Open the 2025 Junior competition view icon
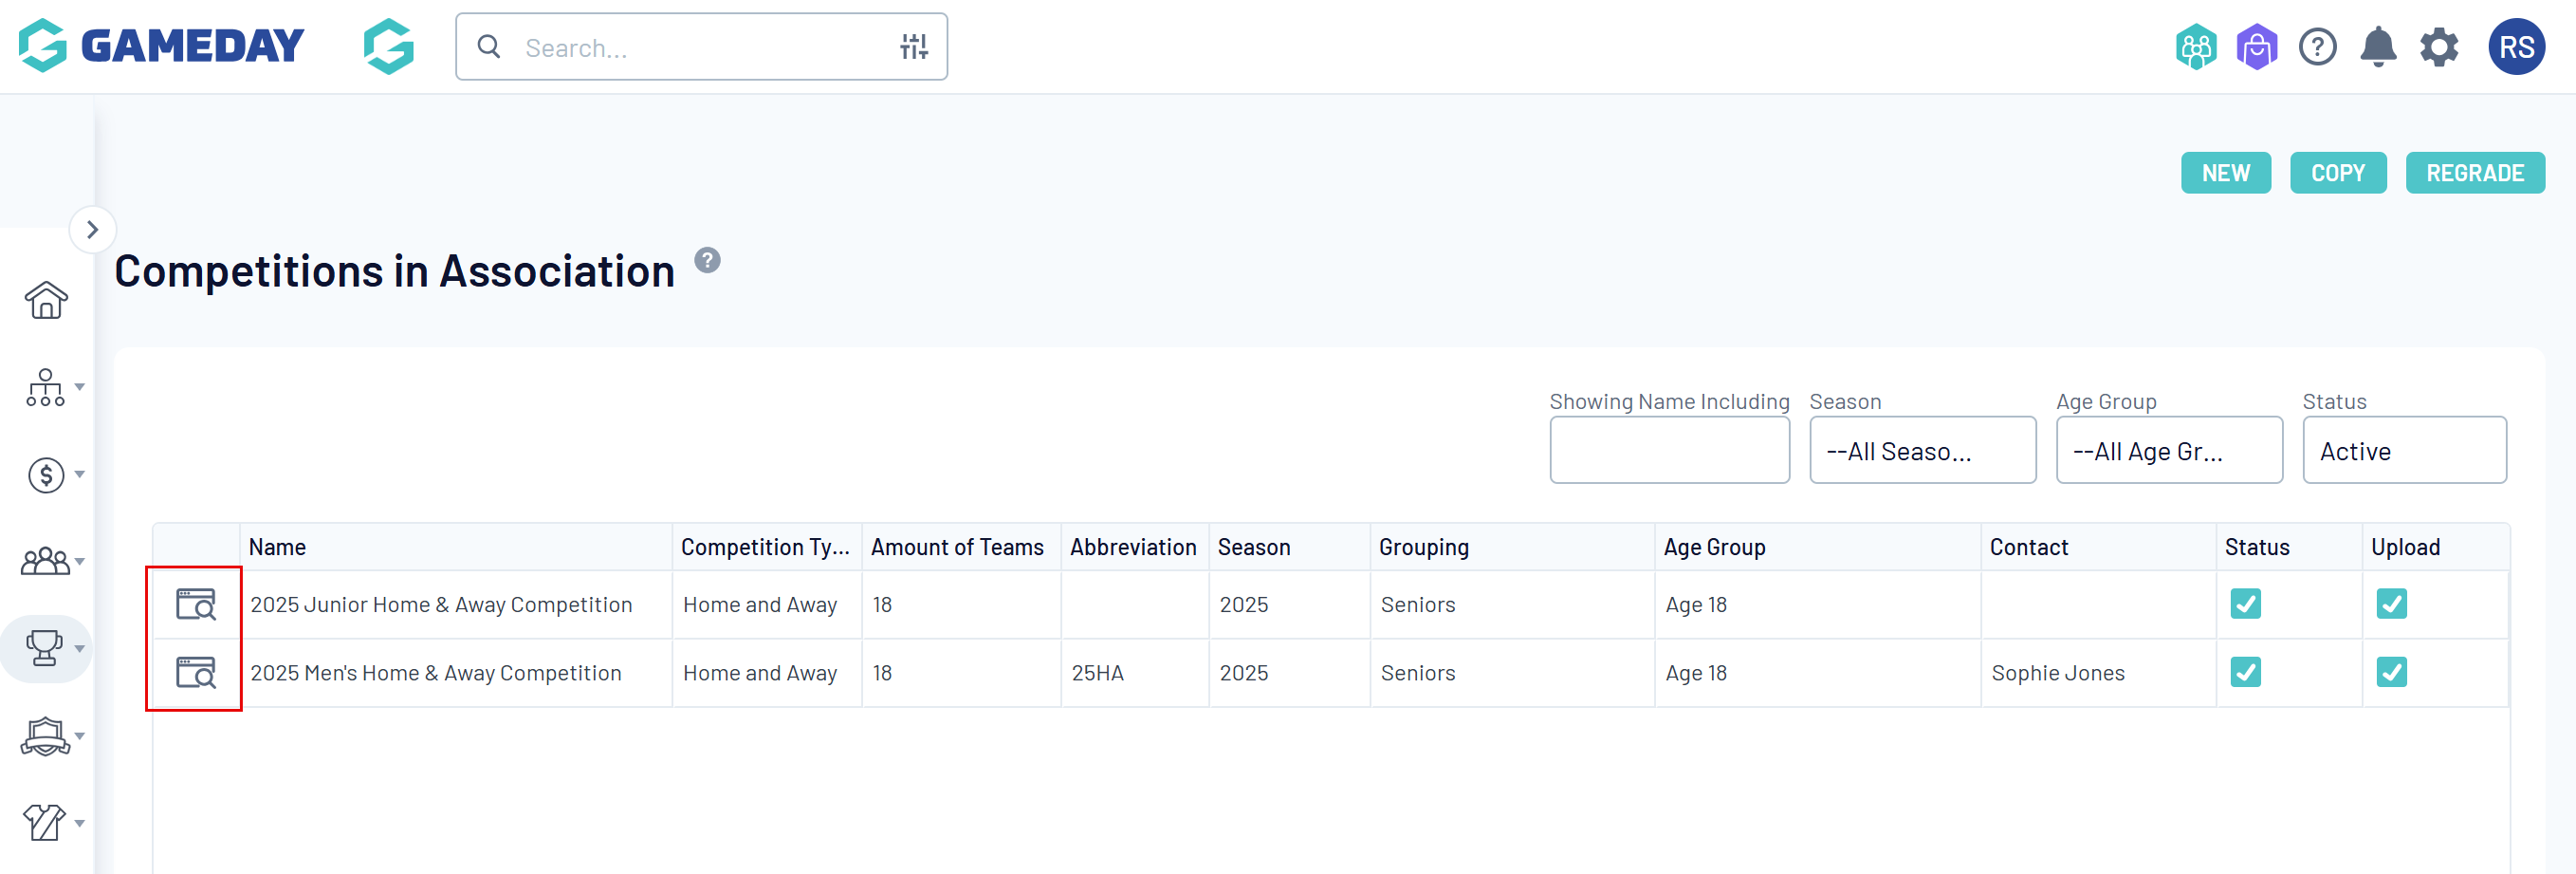 (x=196, y=604)
